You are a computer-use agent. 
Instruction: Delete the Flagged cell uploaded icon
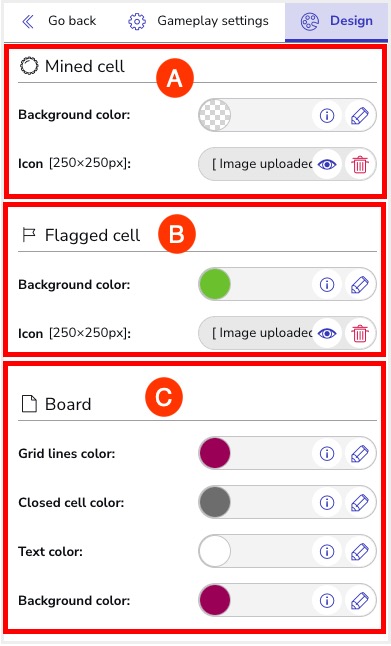[x=360, y=333]
